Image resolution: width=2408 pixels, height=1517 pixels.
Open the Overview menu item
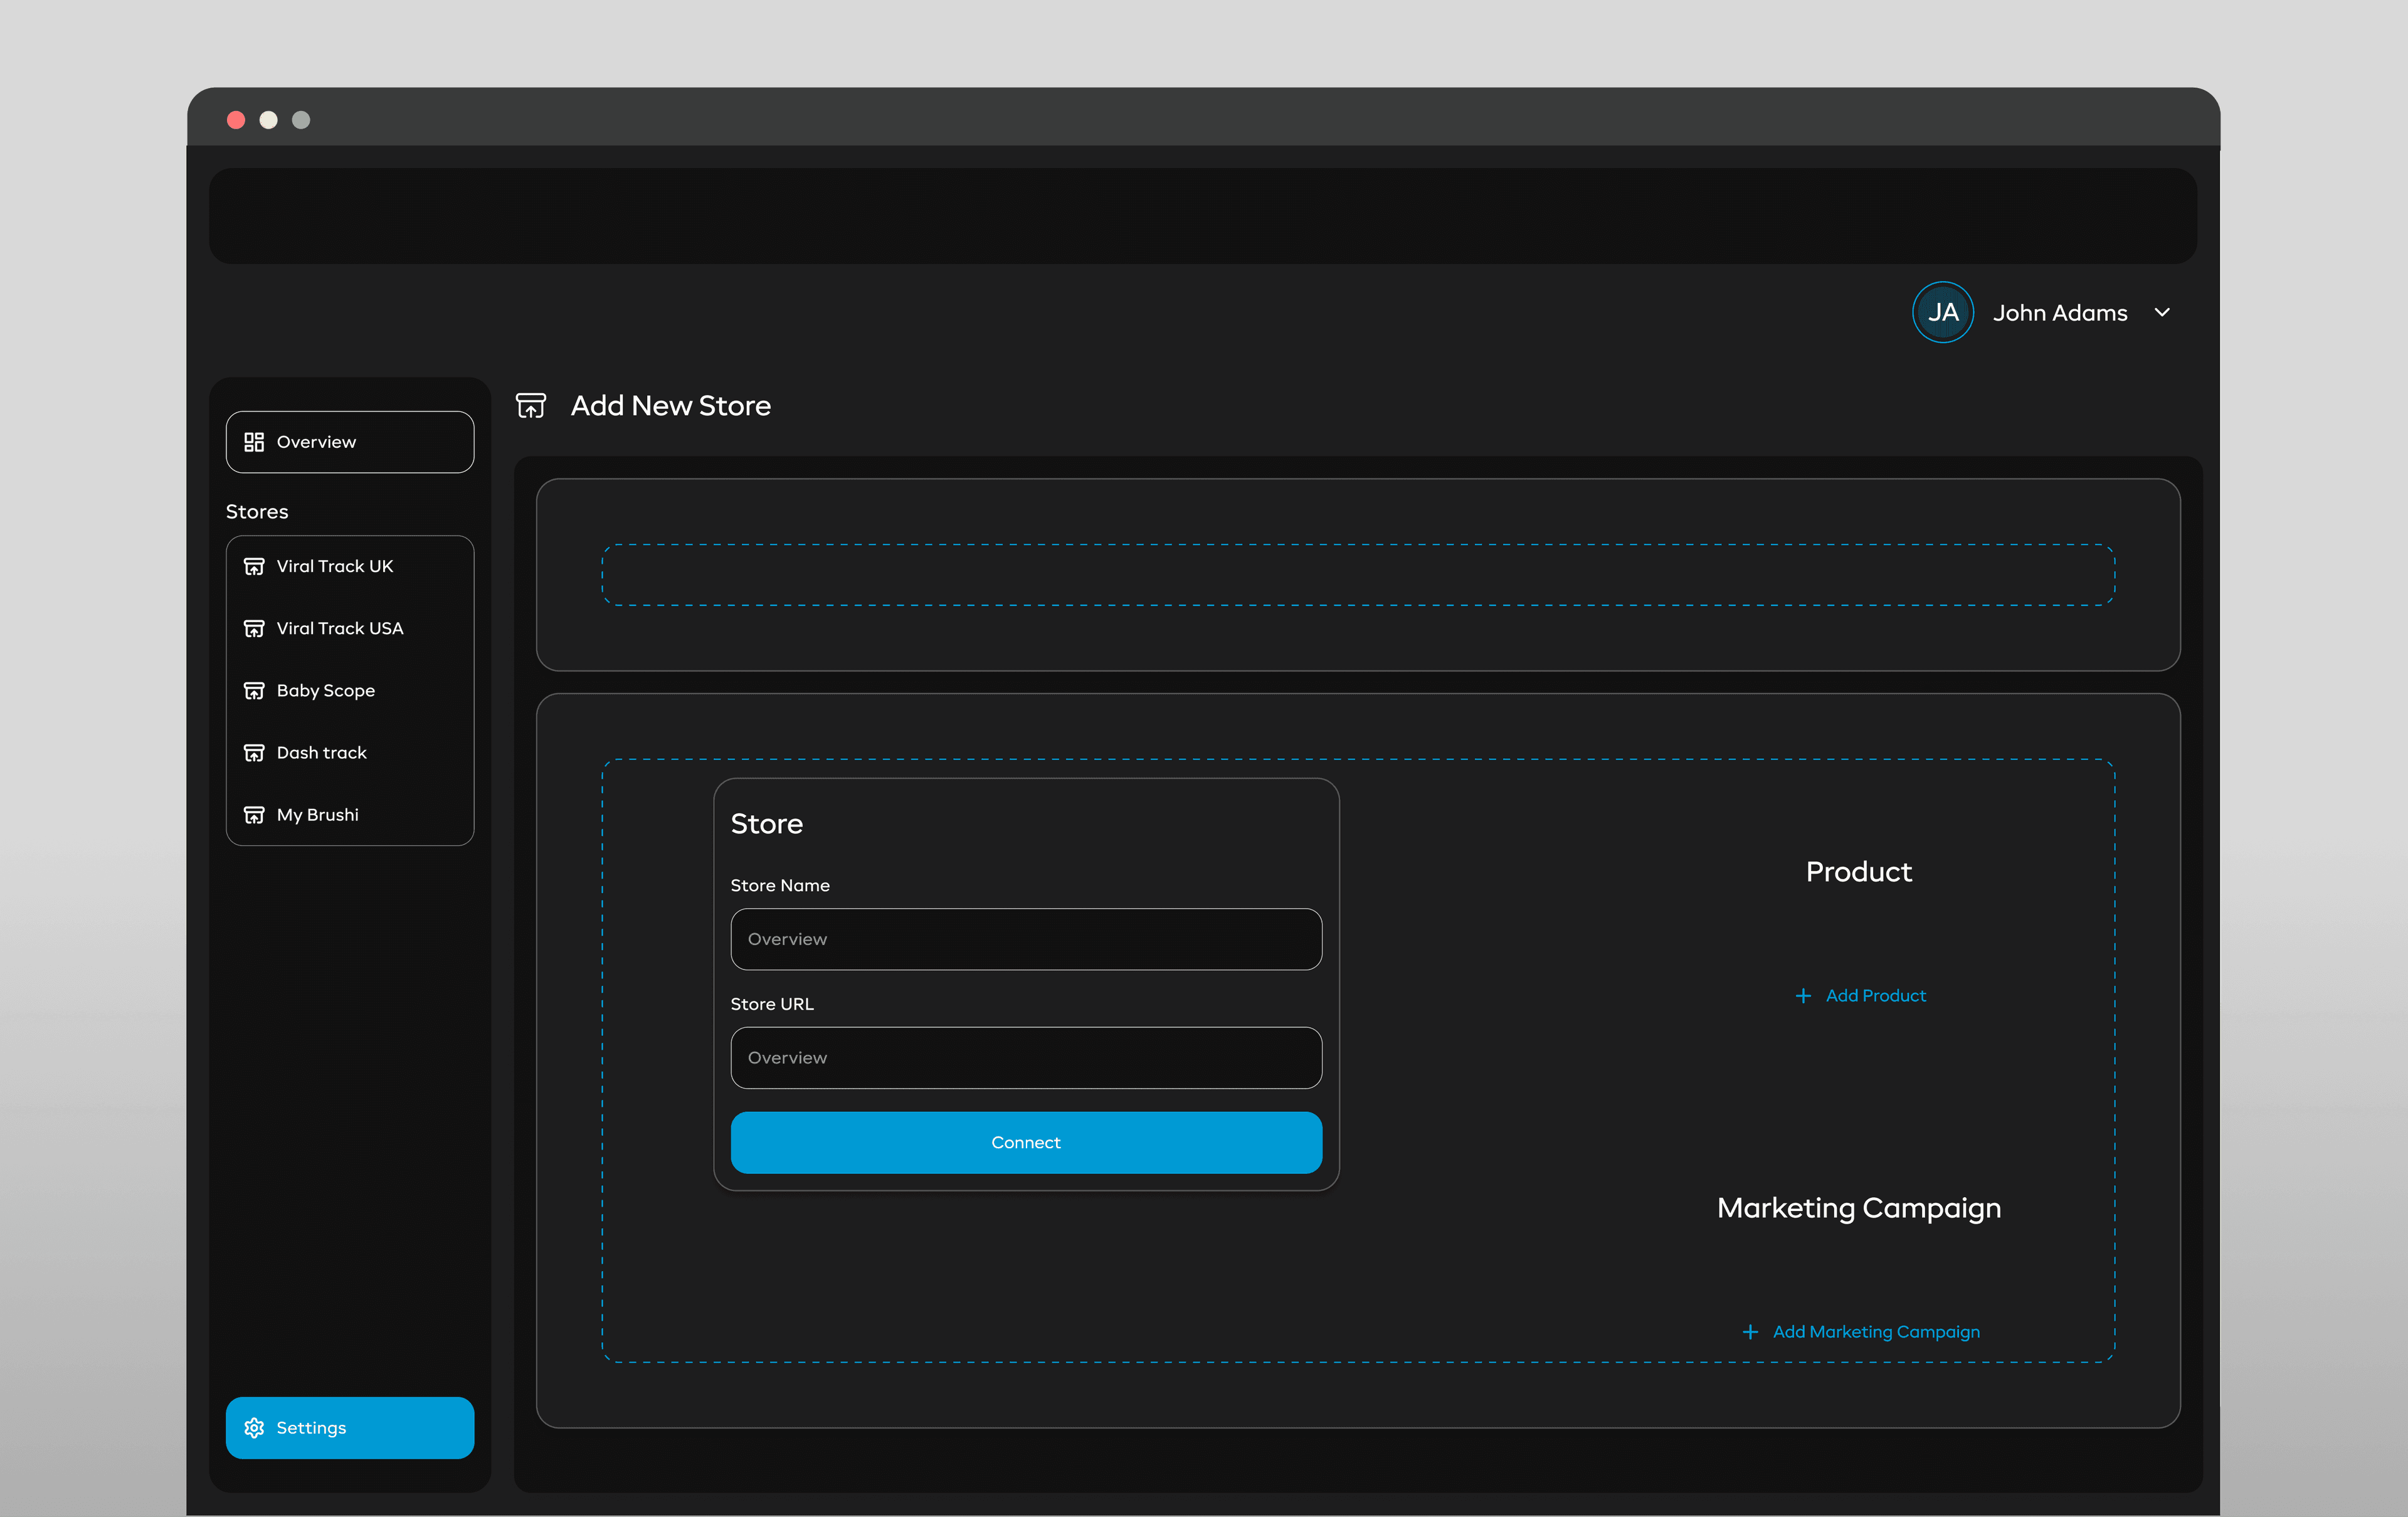pos(350,442)
